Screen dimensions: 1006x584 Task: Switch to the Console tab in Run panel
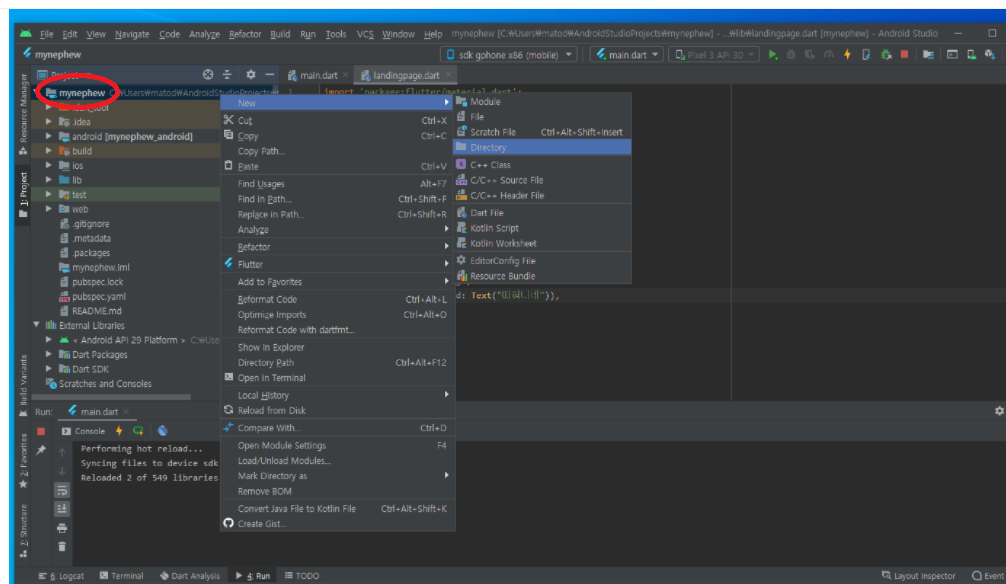pyautogui.click(x=83, y=431)
